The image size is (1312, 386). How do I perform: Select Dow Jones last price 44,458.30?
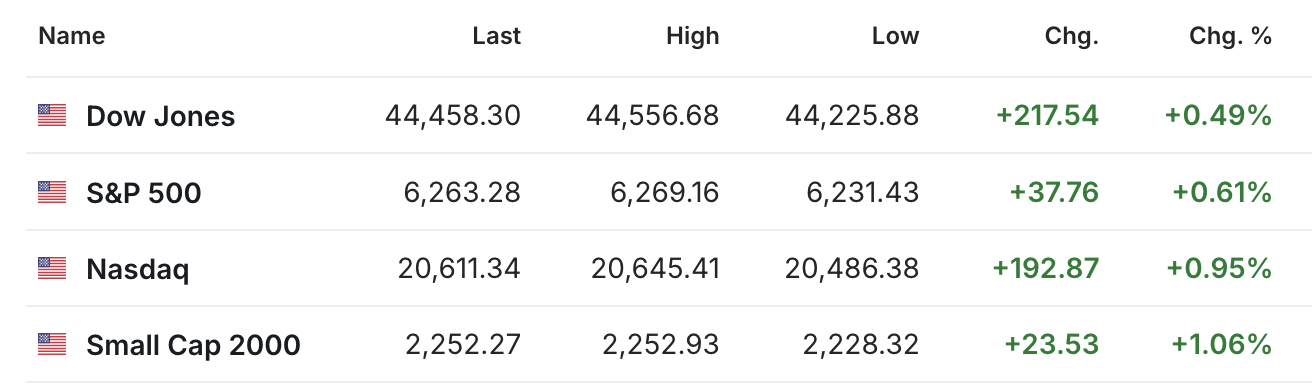click(x=453, y=116)
